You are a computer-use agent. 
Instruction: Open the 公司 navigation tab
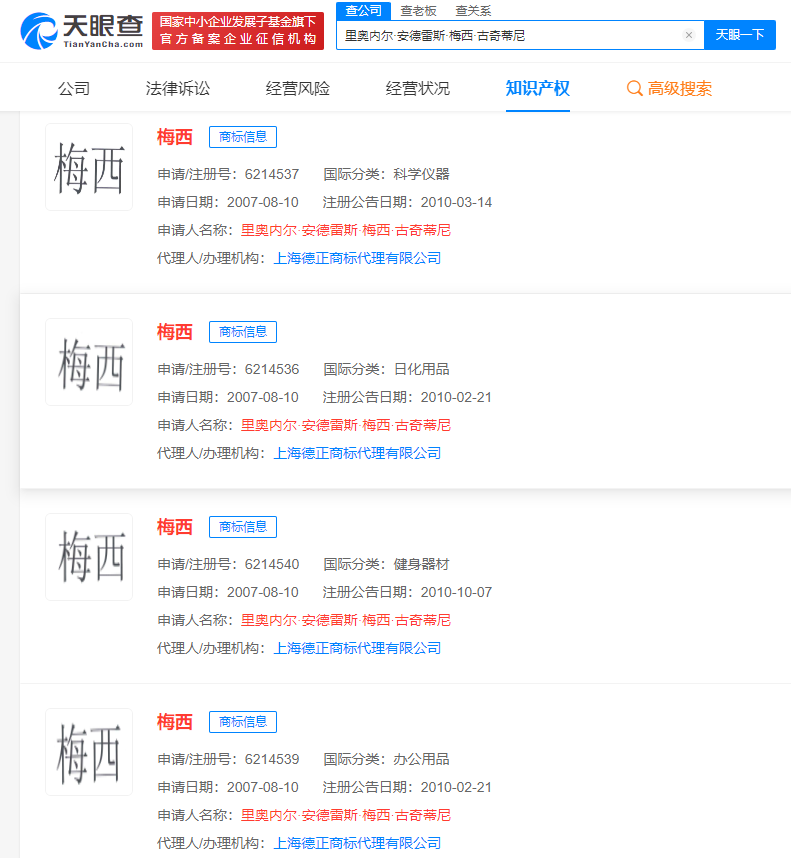74,88
